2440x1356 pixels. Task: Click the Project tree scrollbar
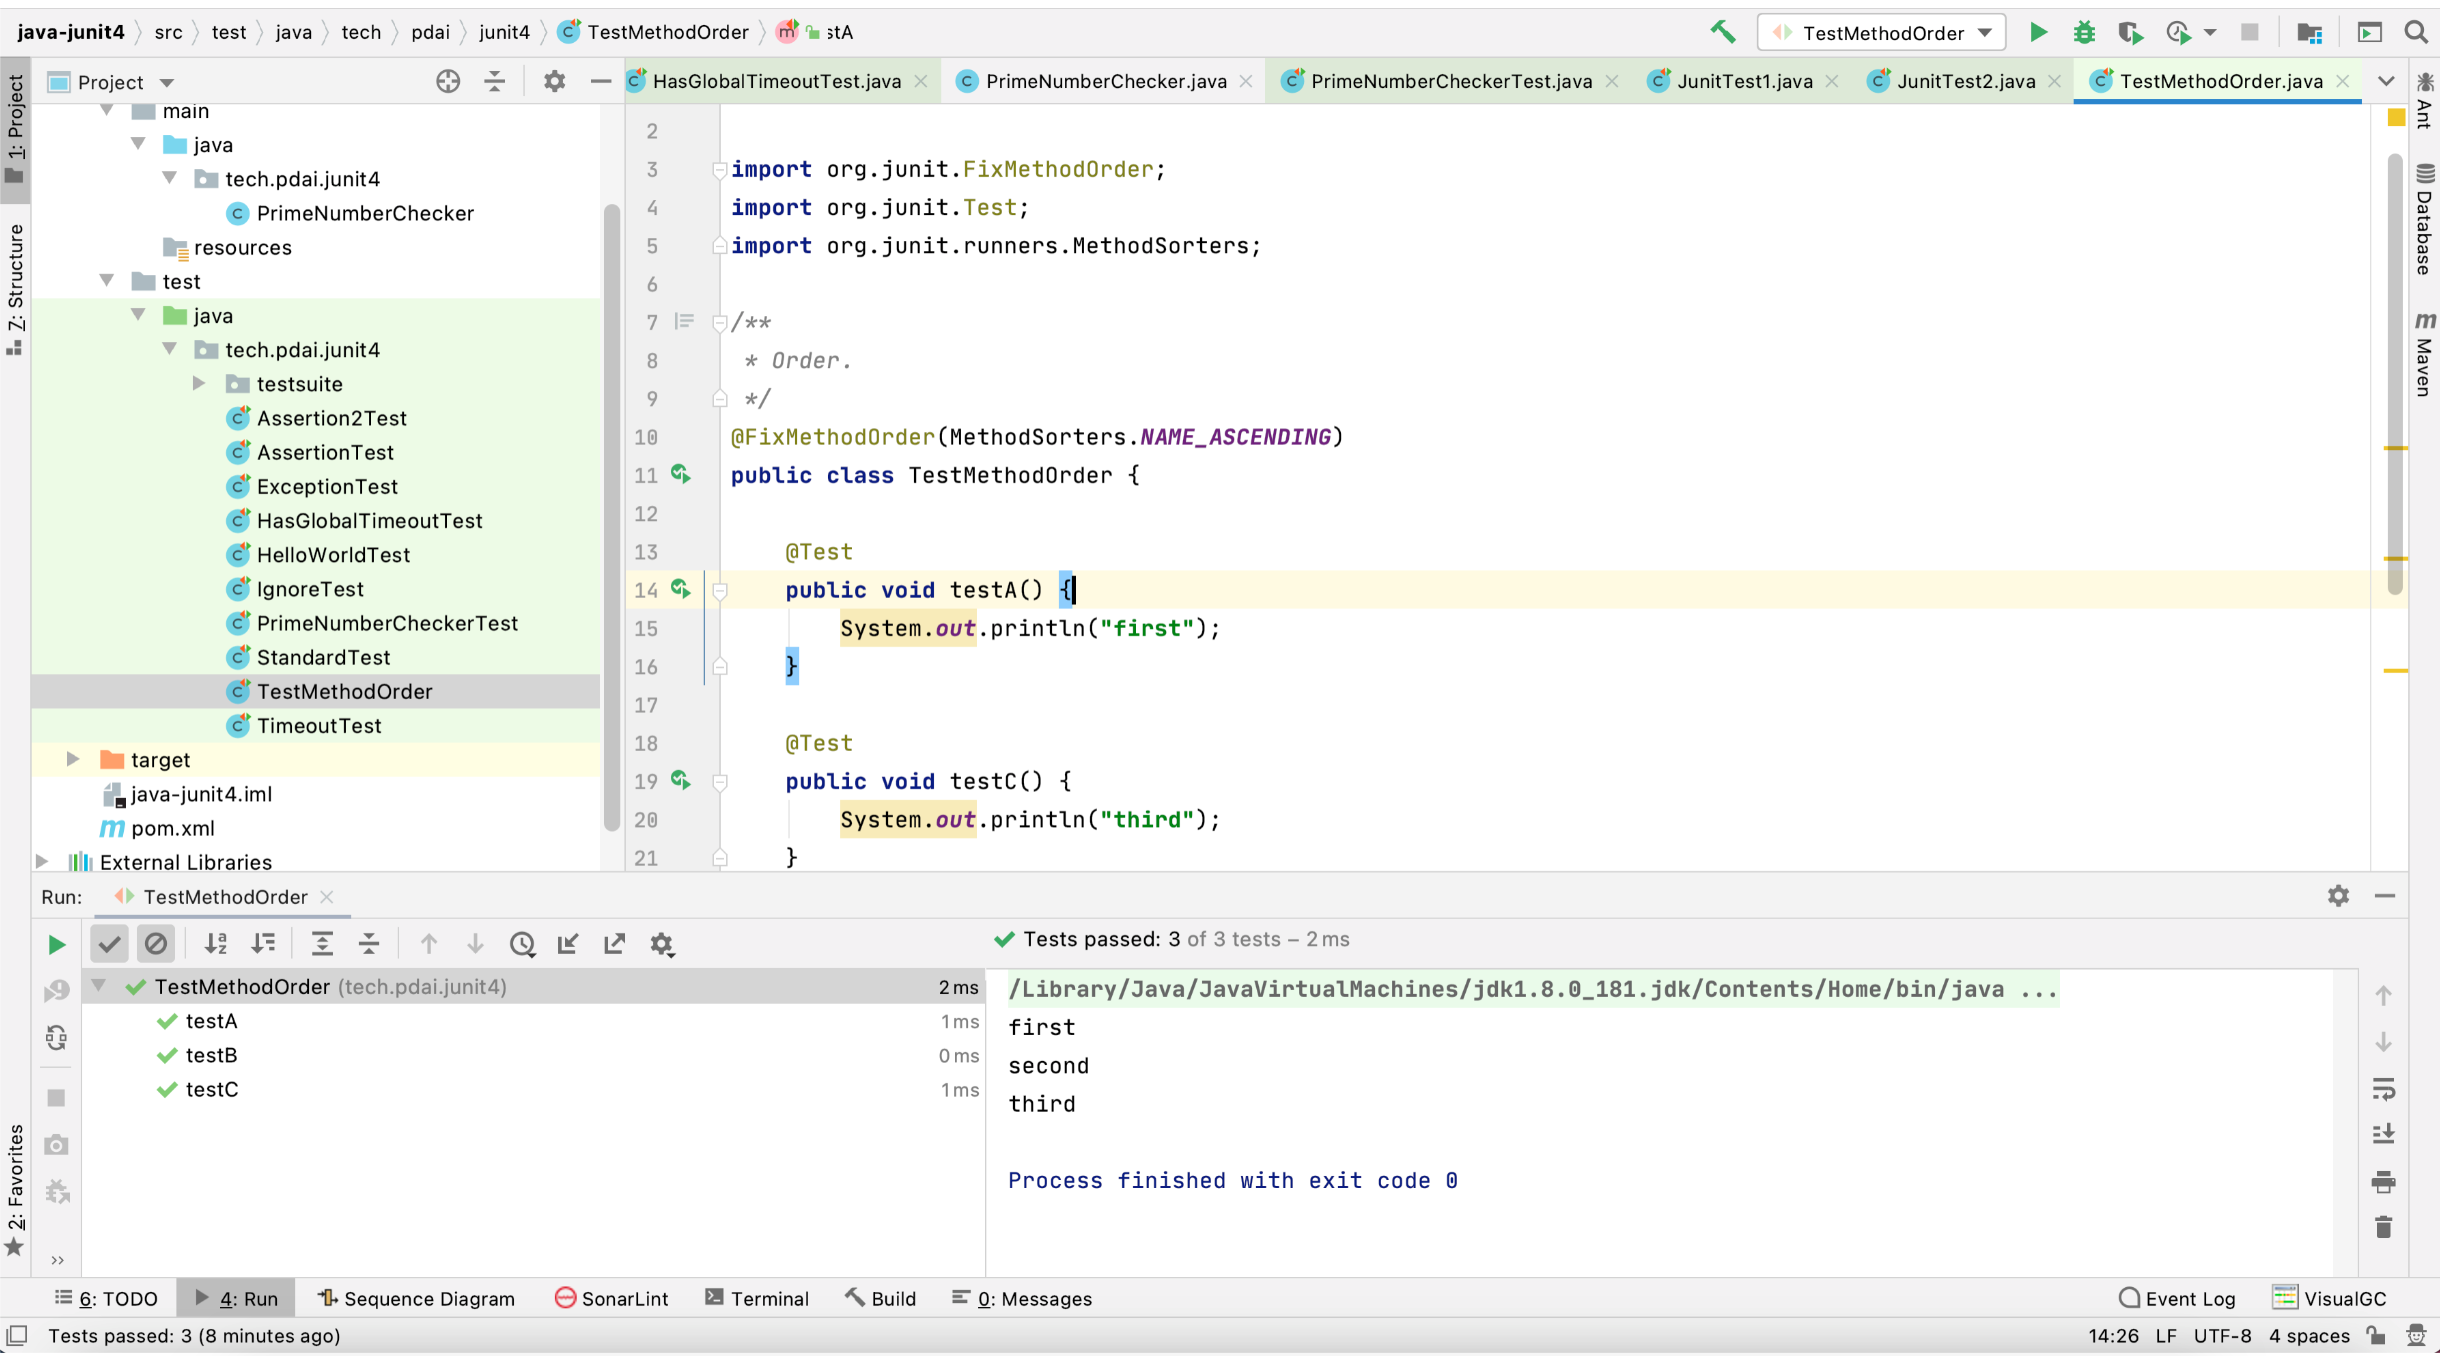tap(612, 516)
